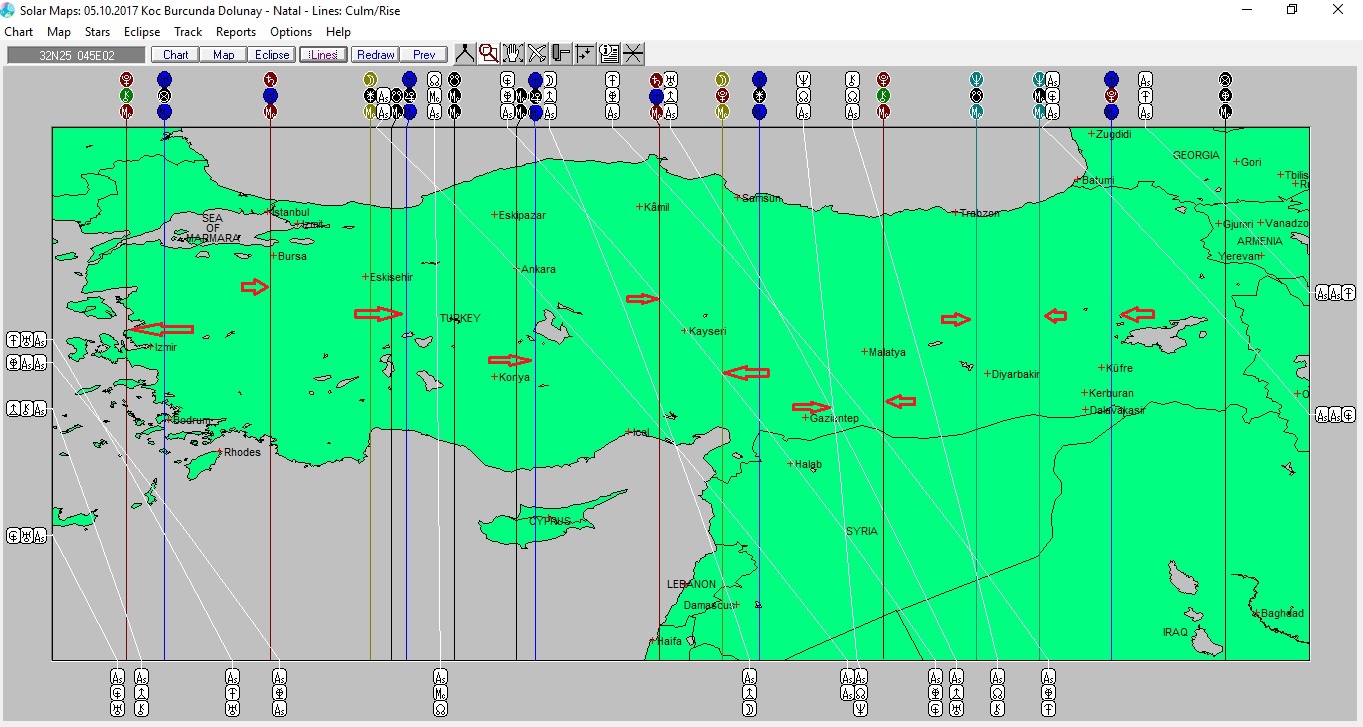Image resolution: width=1363 pixels, height=727 pixels.
Task: Open the Options menu
Action: [x=291, y=32]
